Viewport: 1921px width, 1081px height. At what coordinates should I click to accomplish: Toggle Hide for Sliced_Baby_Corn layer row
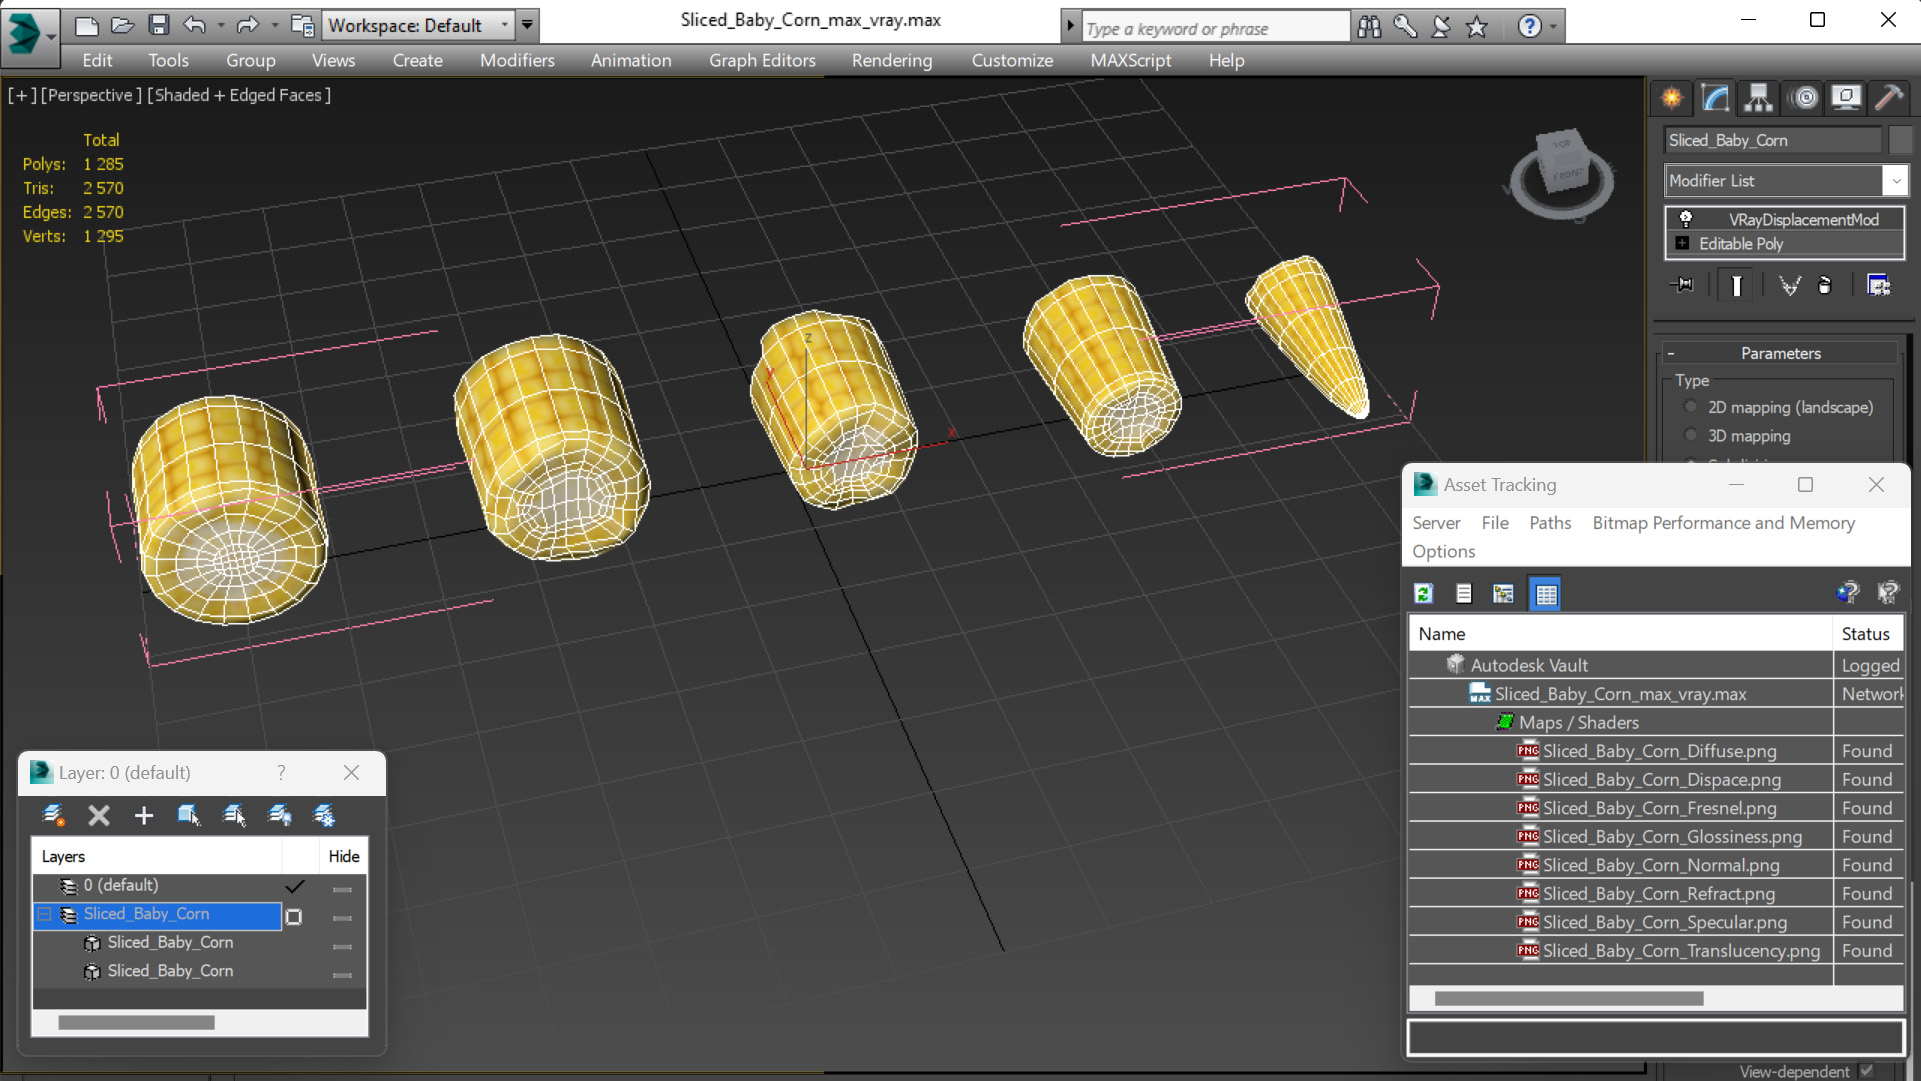[342, 917]
